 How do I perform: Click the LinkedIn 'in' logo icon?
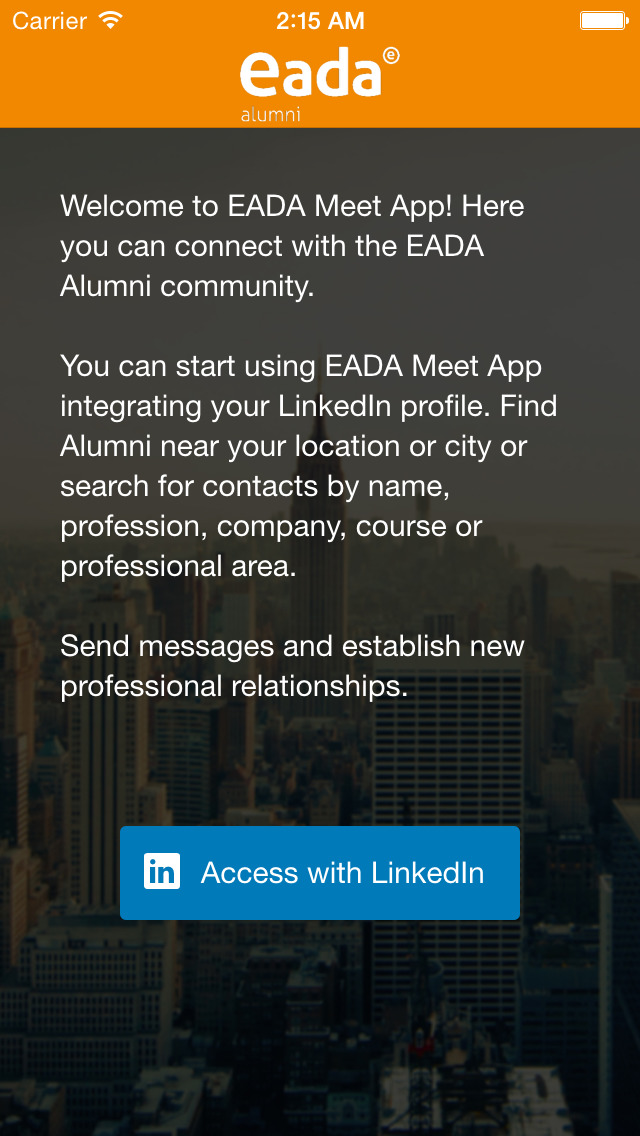point(162,872)
